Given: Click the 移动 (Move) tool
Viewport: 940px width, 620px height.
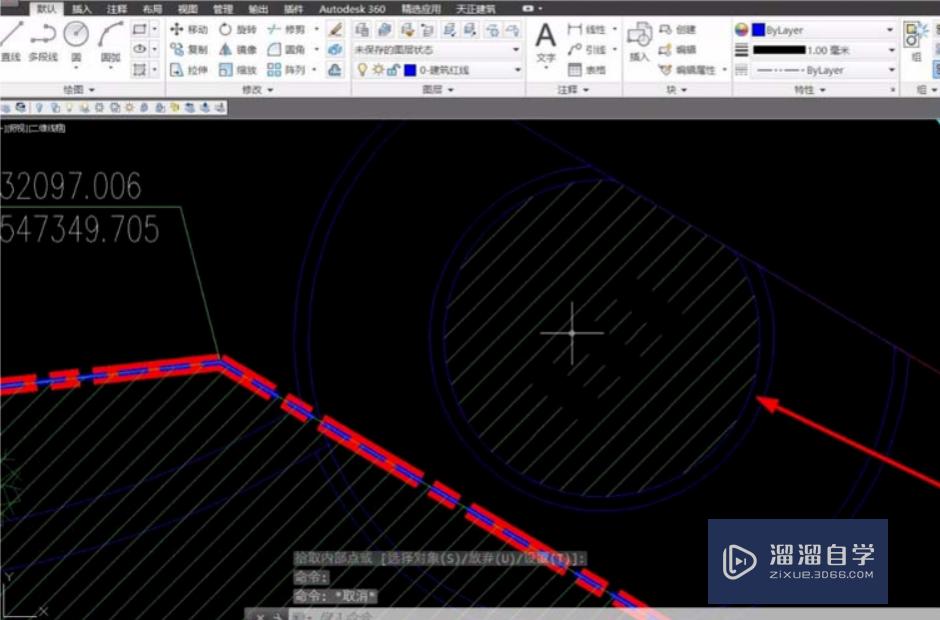Looking at the screenshot, I should coord(188,30).
